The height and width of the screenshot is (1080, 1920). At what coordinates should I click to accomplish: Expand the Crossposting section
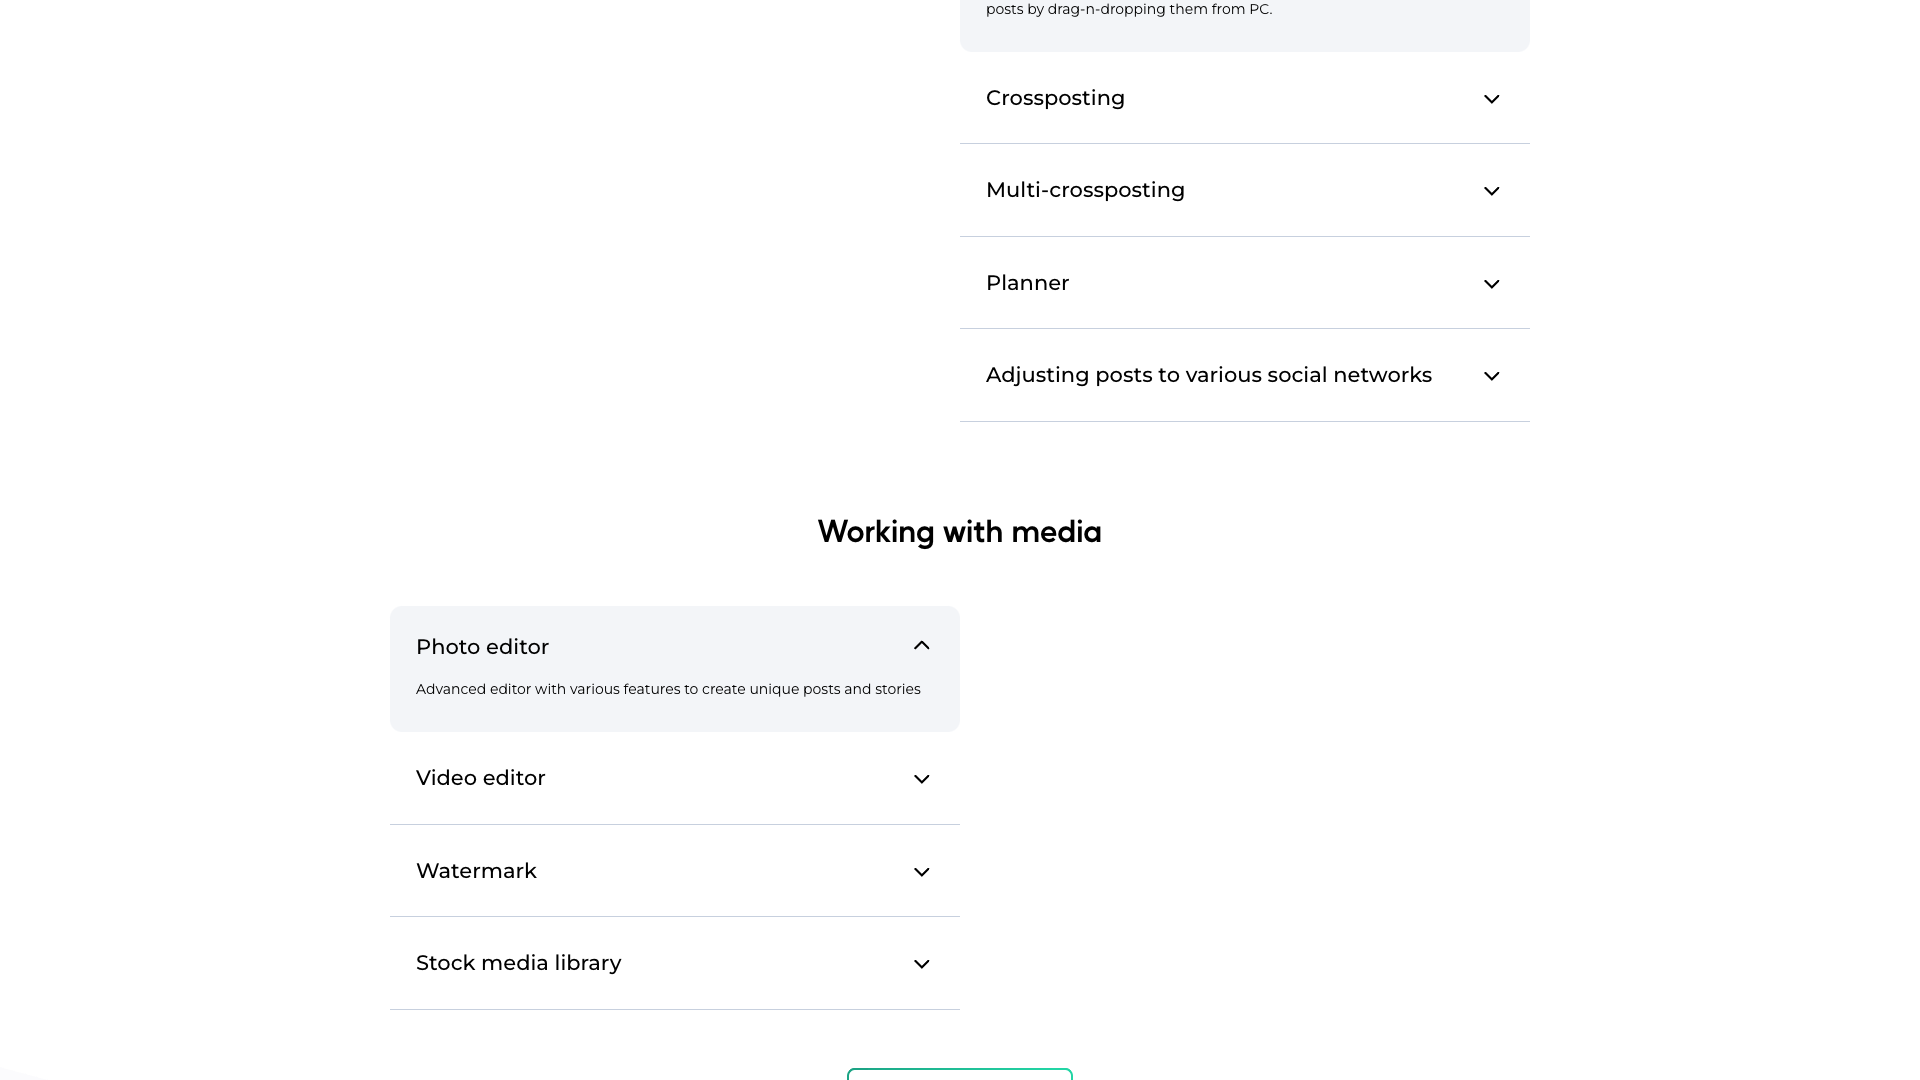pyautogui.click(x=1244, y=98)
